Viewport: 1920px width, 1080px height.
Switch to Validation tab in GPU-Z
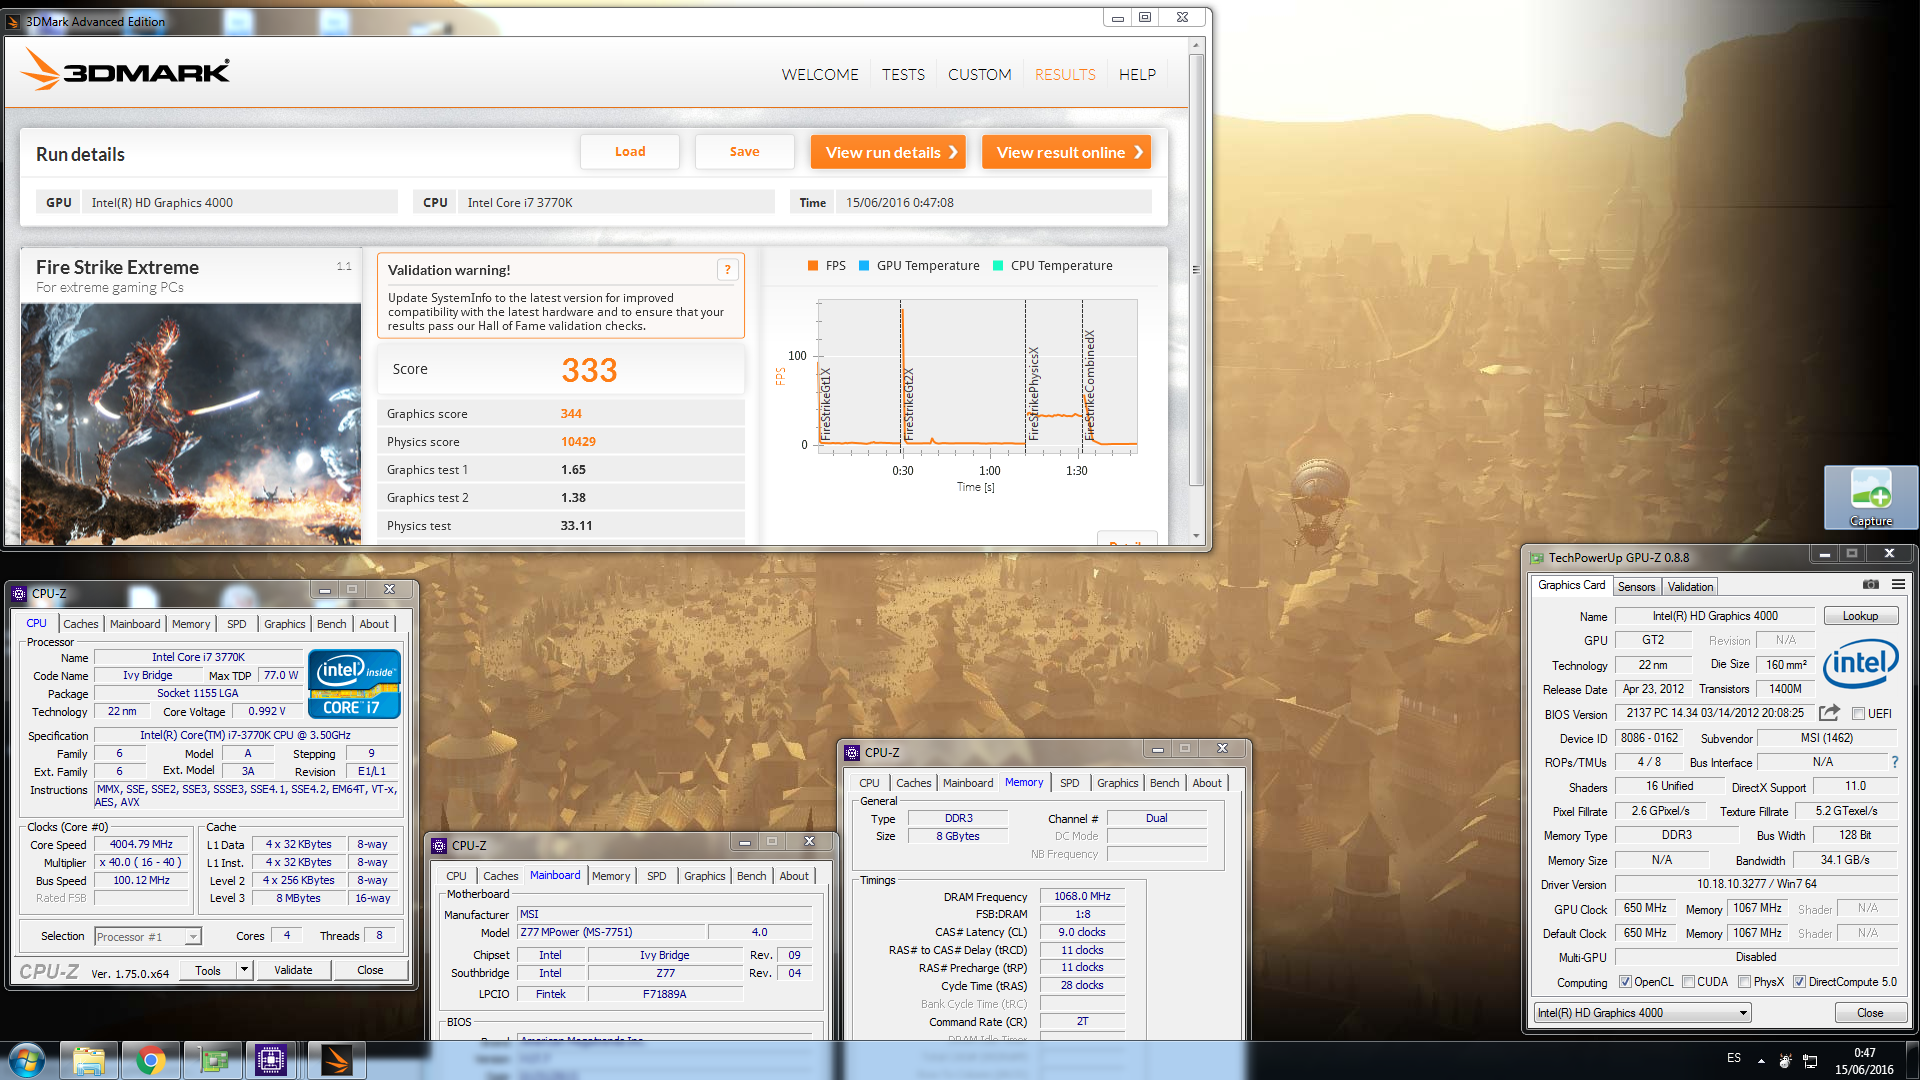point(1690,587)
